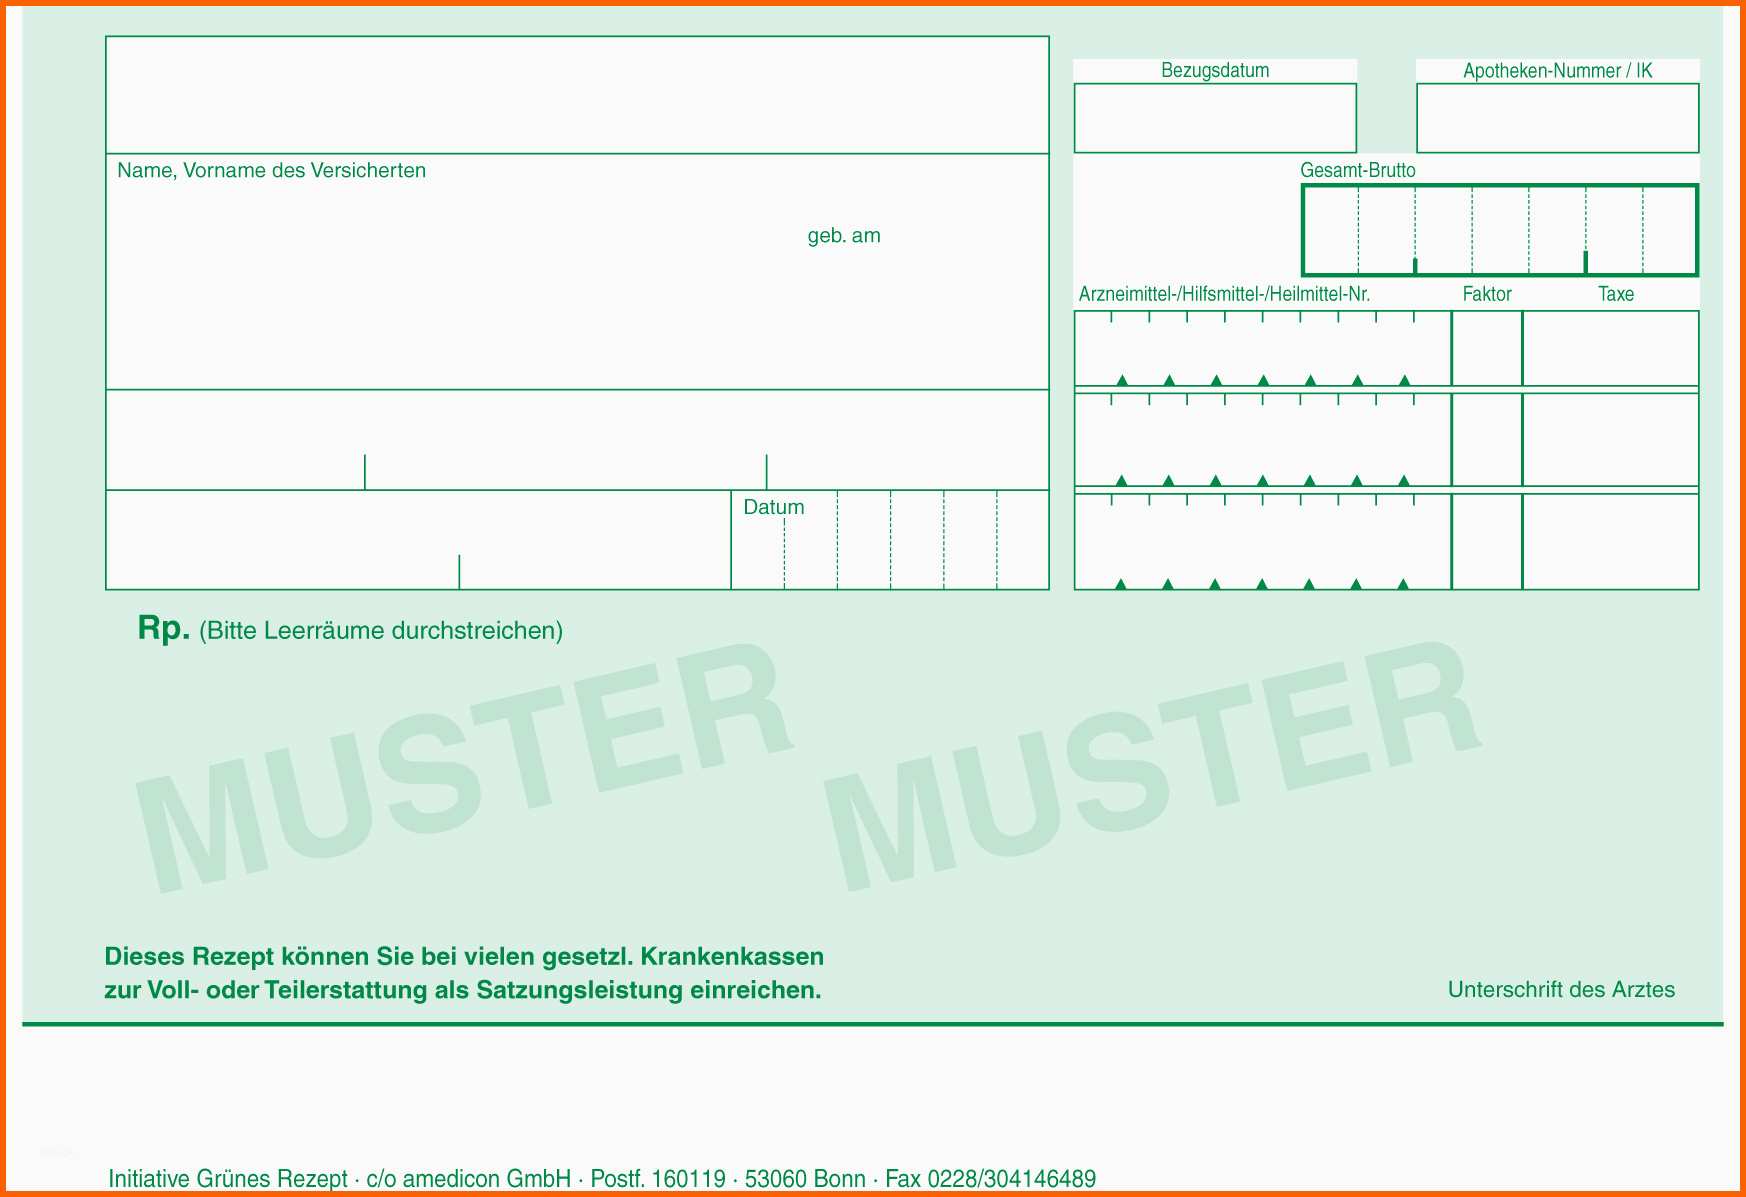Click the Bezugsdatum input box

tap(1214, 118)
